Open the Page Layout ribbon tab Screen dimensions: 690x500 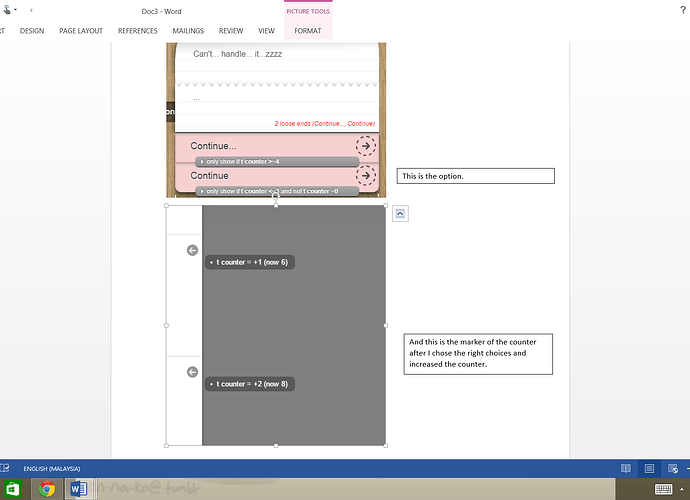coord(81,31)
